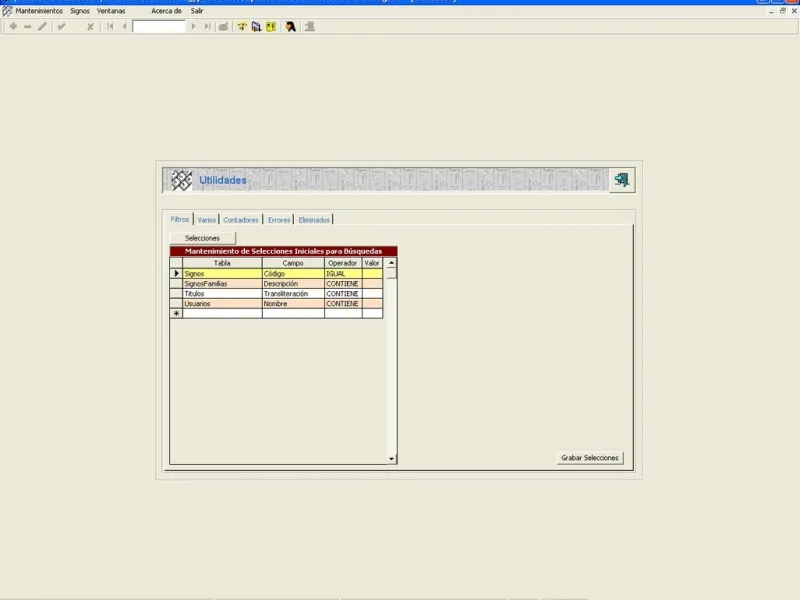Select row marker for SignosFamilias row
This screenshot has width=800, height=600.
(176, 284)
